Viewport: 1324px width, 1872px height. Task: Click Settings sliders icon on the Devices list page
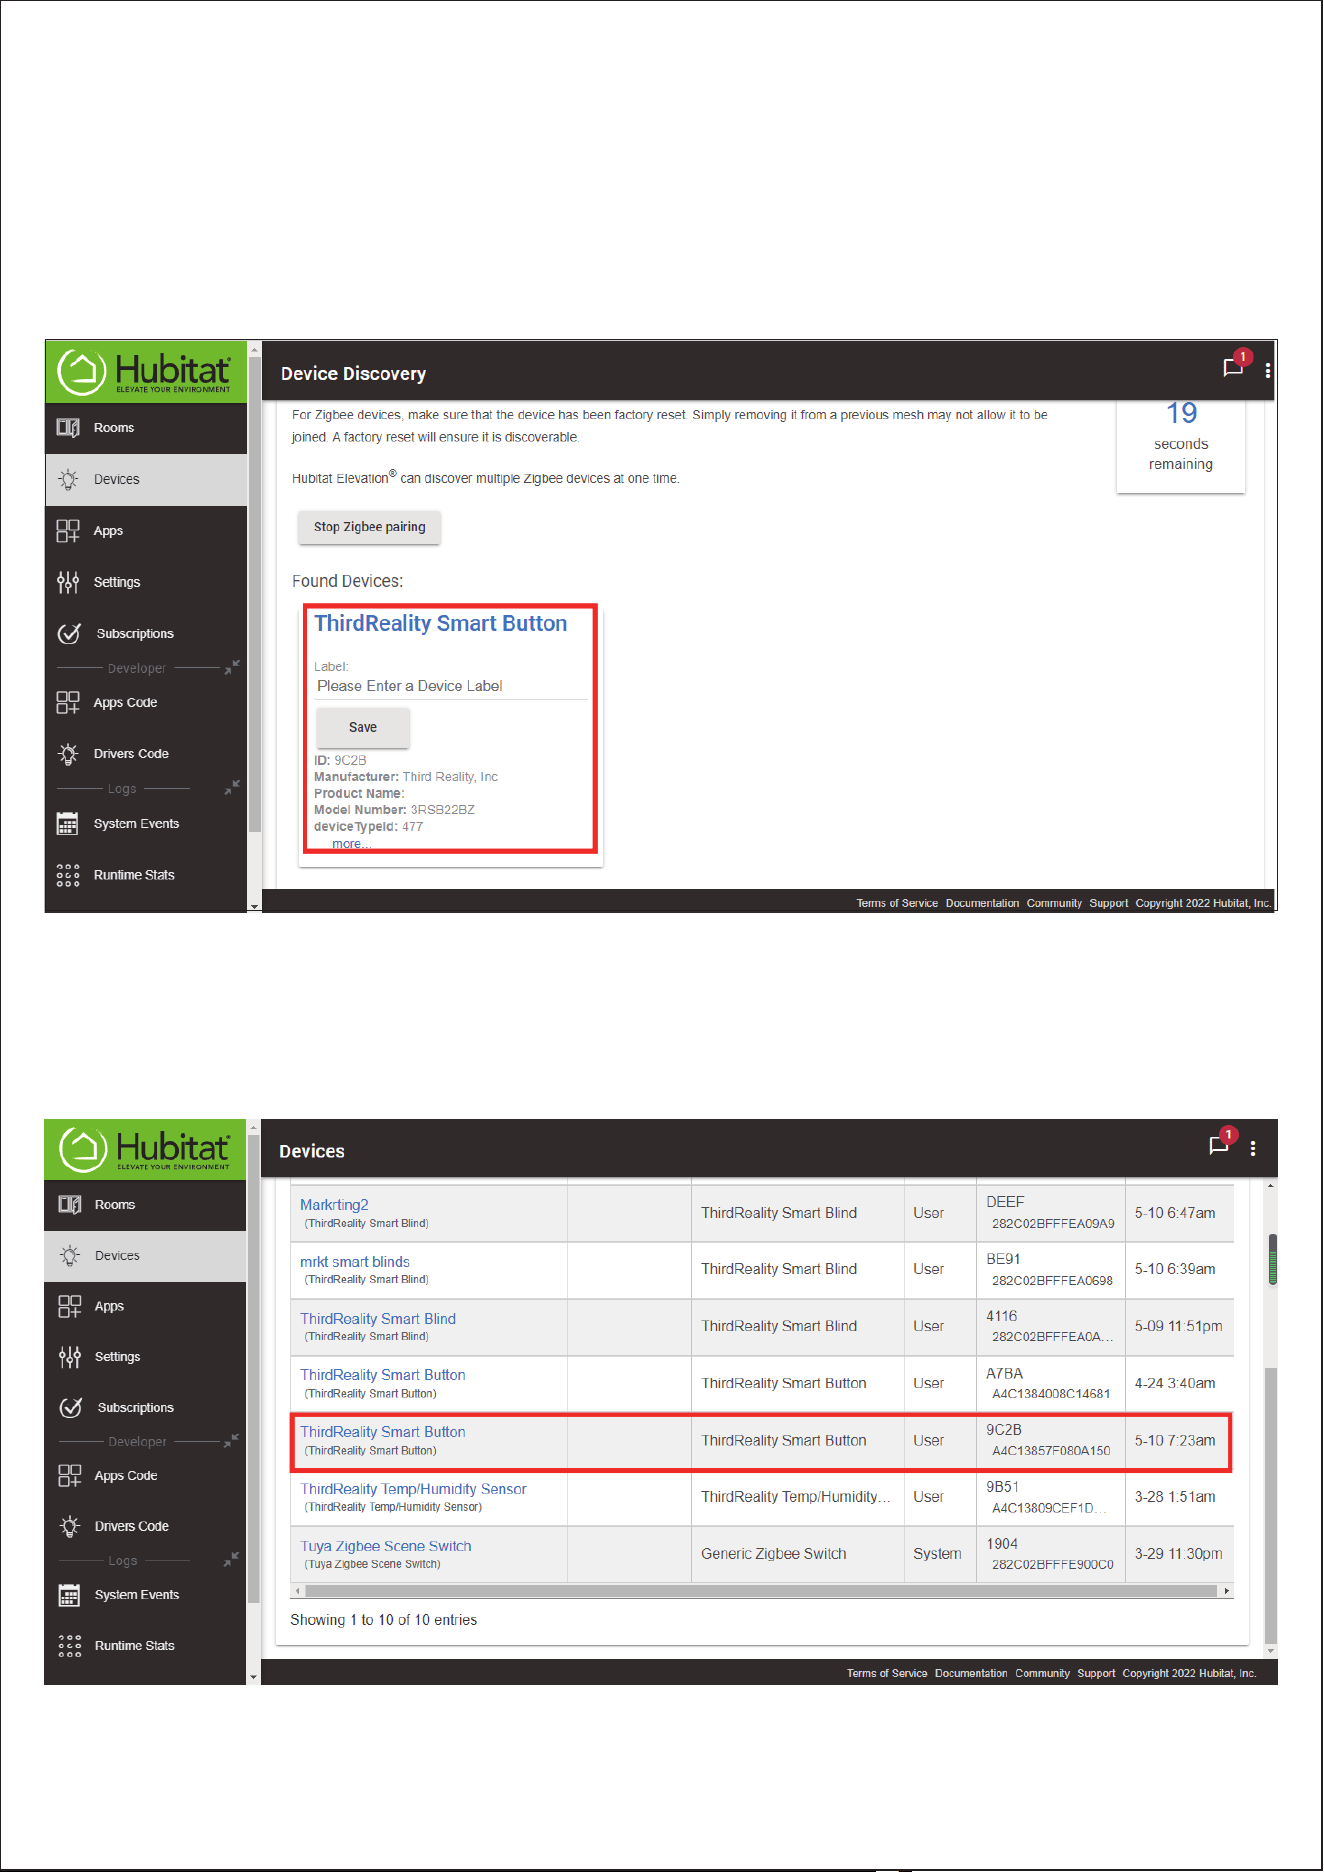click(x=70, y=1357)
